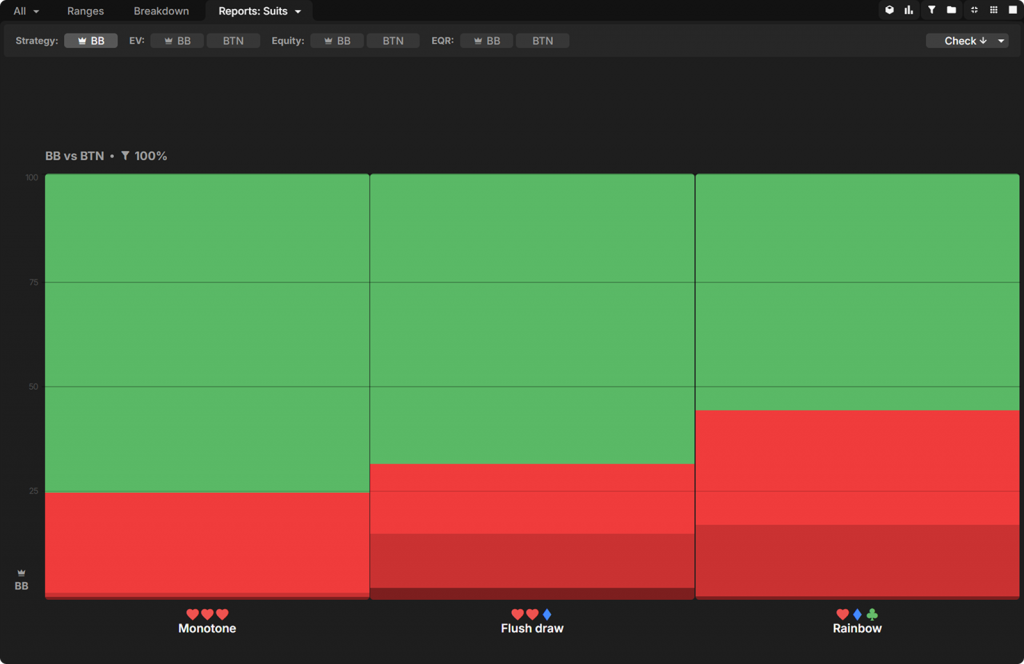Expand the All dropdown
Screen dimensions: 1024x664
click(x=26, y=11)
